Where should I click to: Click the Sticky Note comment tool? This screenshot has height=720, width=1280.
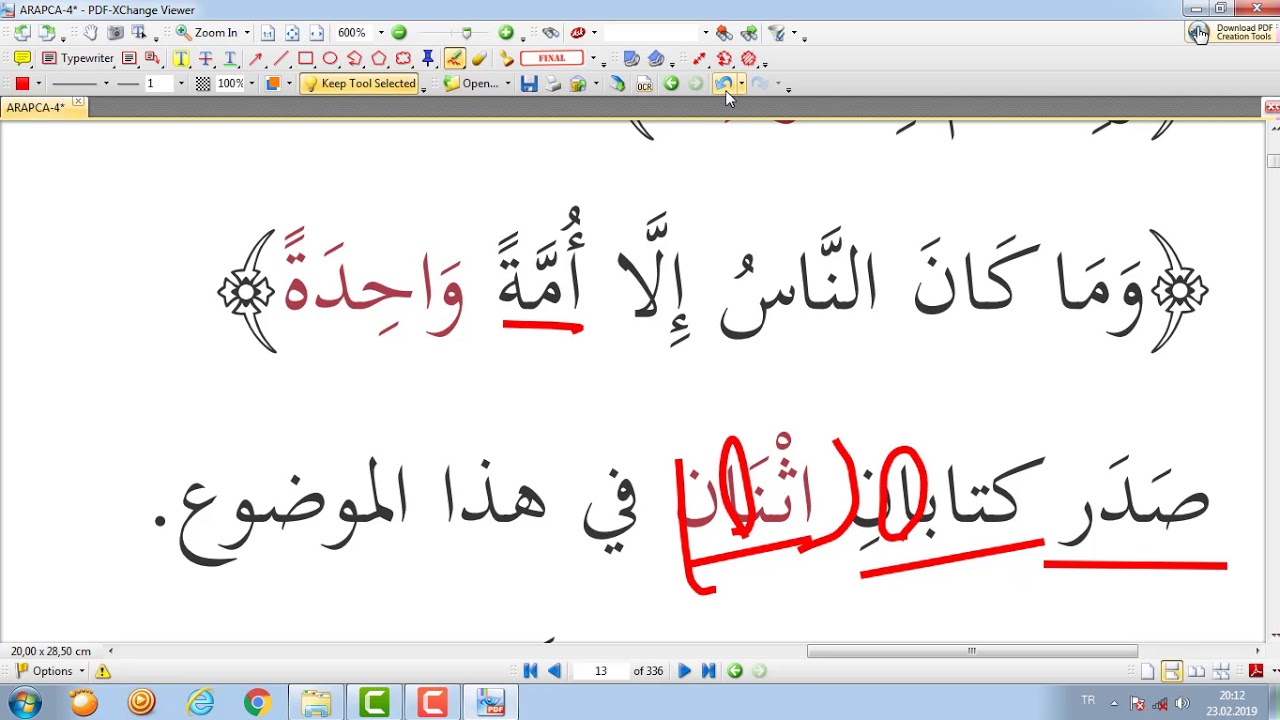[x=22, y=59]
